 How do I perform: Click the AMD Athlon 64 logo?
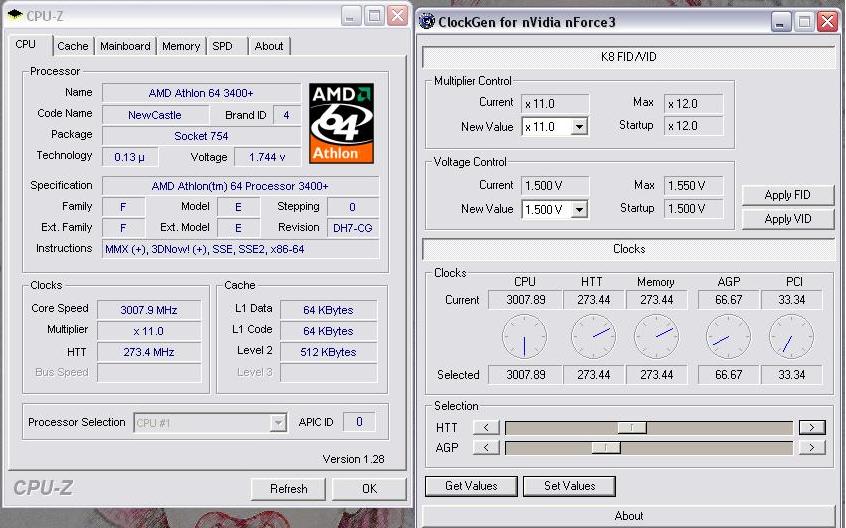[x=342, y=124]
